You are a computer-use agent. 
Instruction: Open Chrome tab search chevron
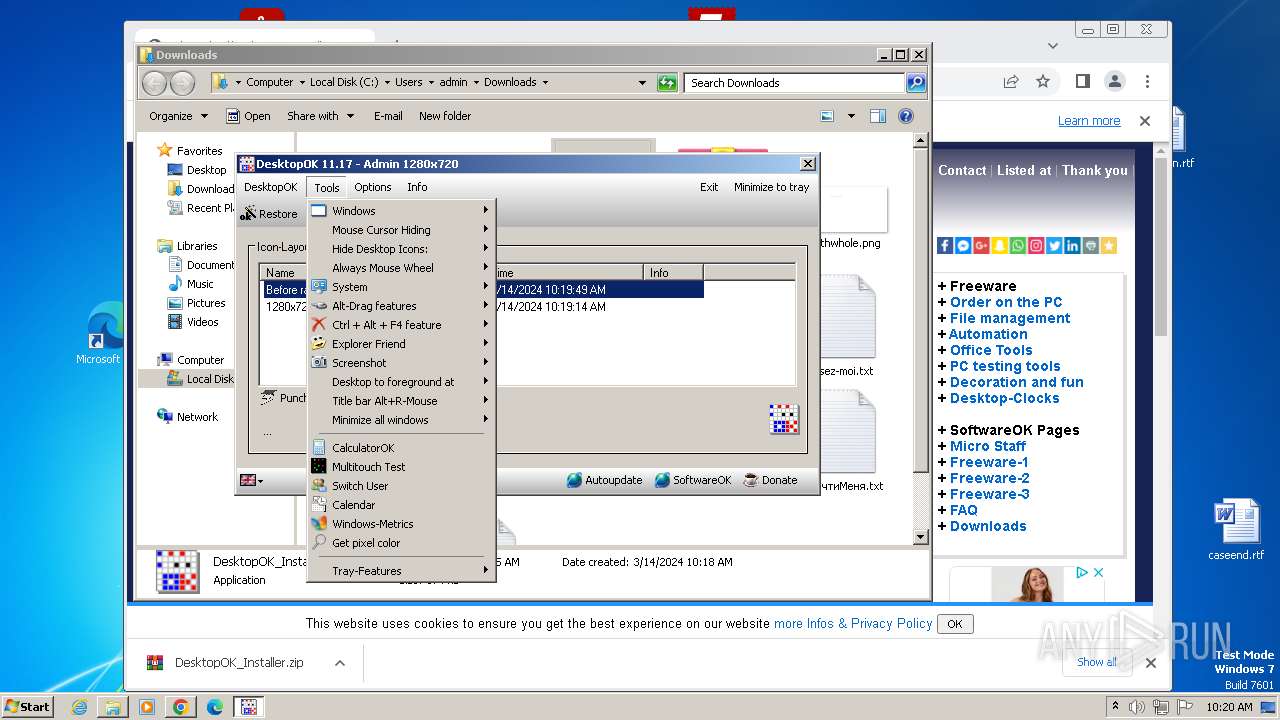pyautogui.click(x=1053, y=45)
